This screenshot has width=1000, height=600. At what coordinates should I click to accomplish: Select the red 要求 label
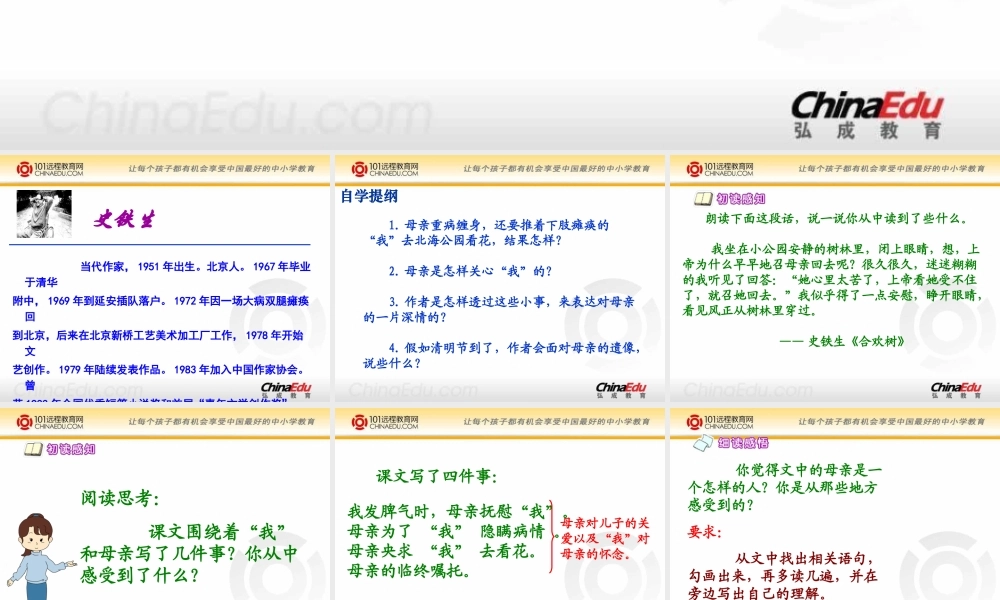[704, 532]
